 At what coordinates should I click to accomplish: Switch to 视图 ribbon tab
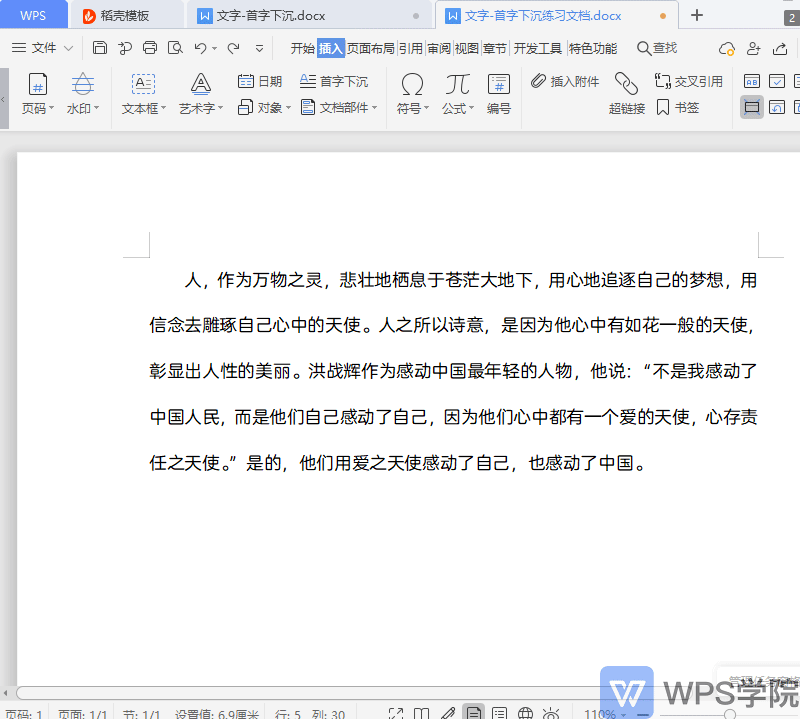pos(467,48)
